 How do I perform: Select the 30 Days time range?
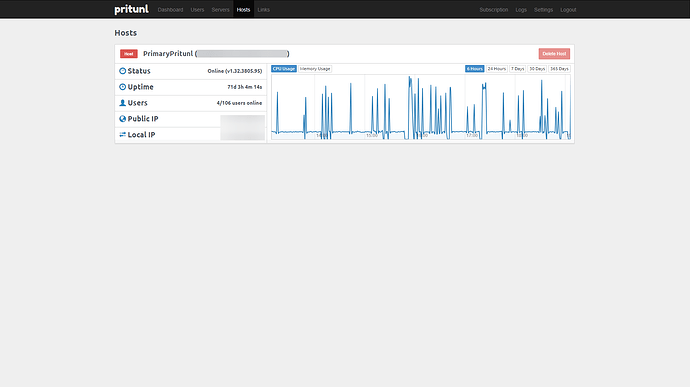(537, 69)
